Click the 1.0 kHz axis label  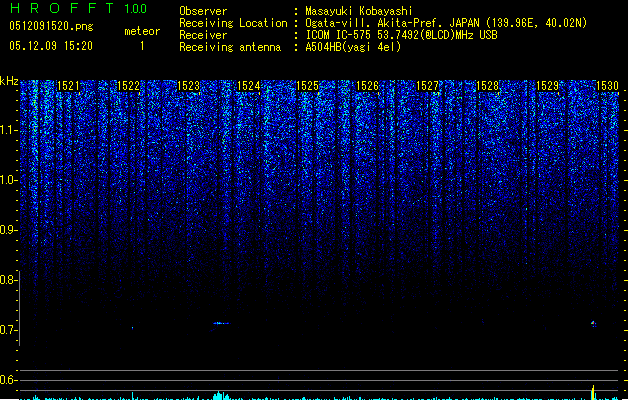coord(8,180)
